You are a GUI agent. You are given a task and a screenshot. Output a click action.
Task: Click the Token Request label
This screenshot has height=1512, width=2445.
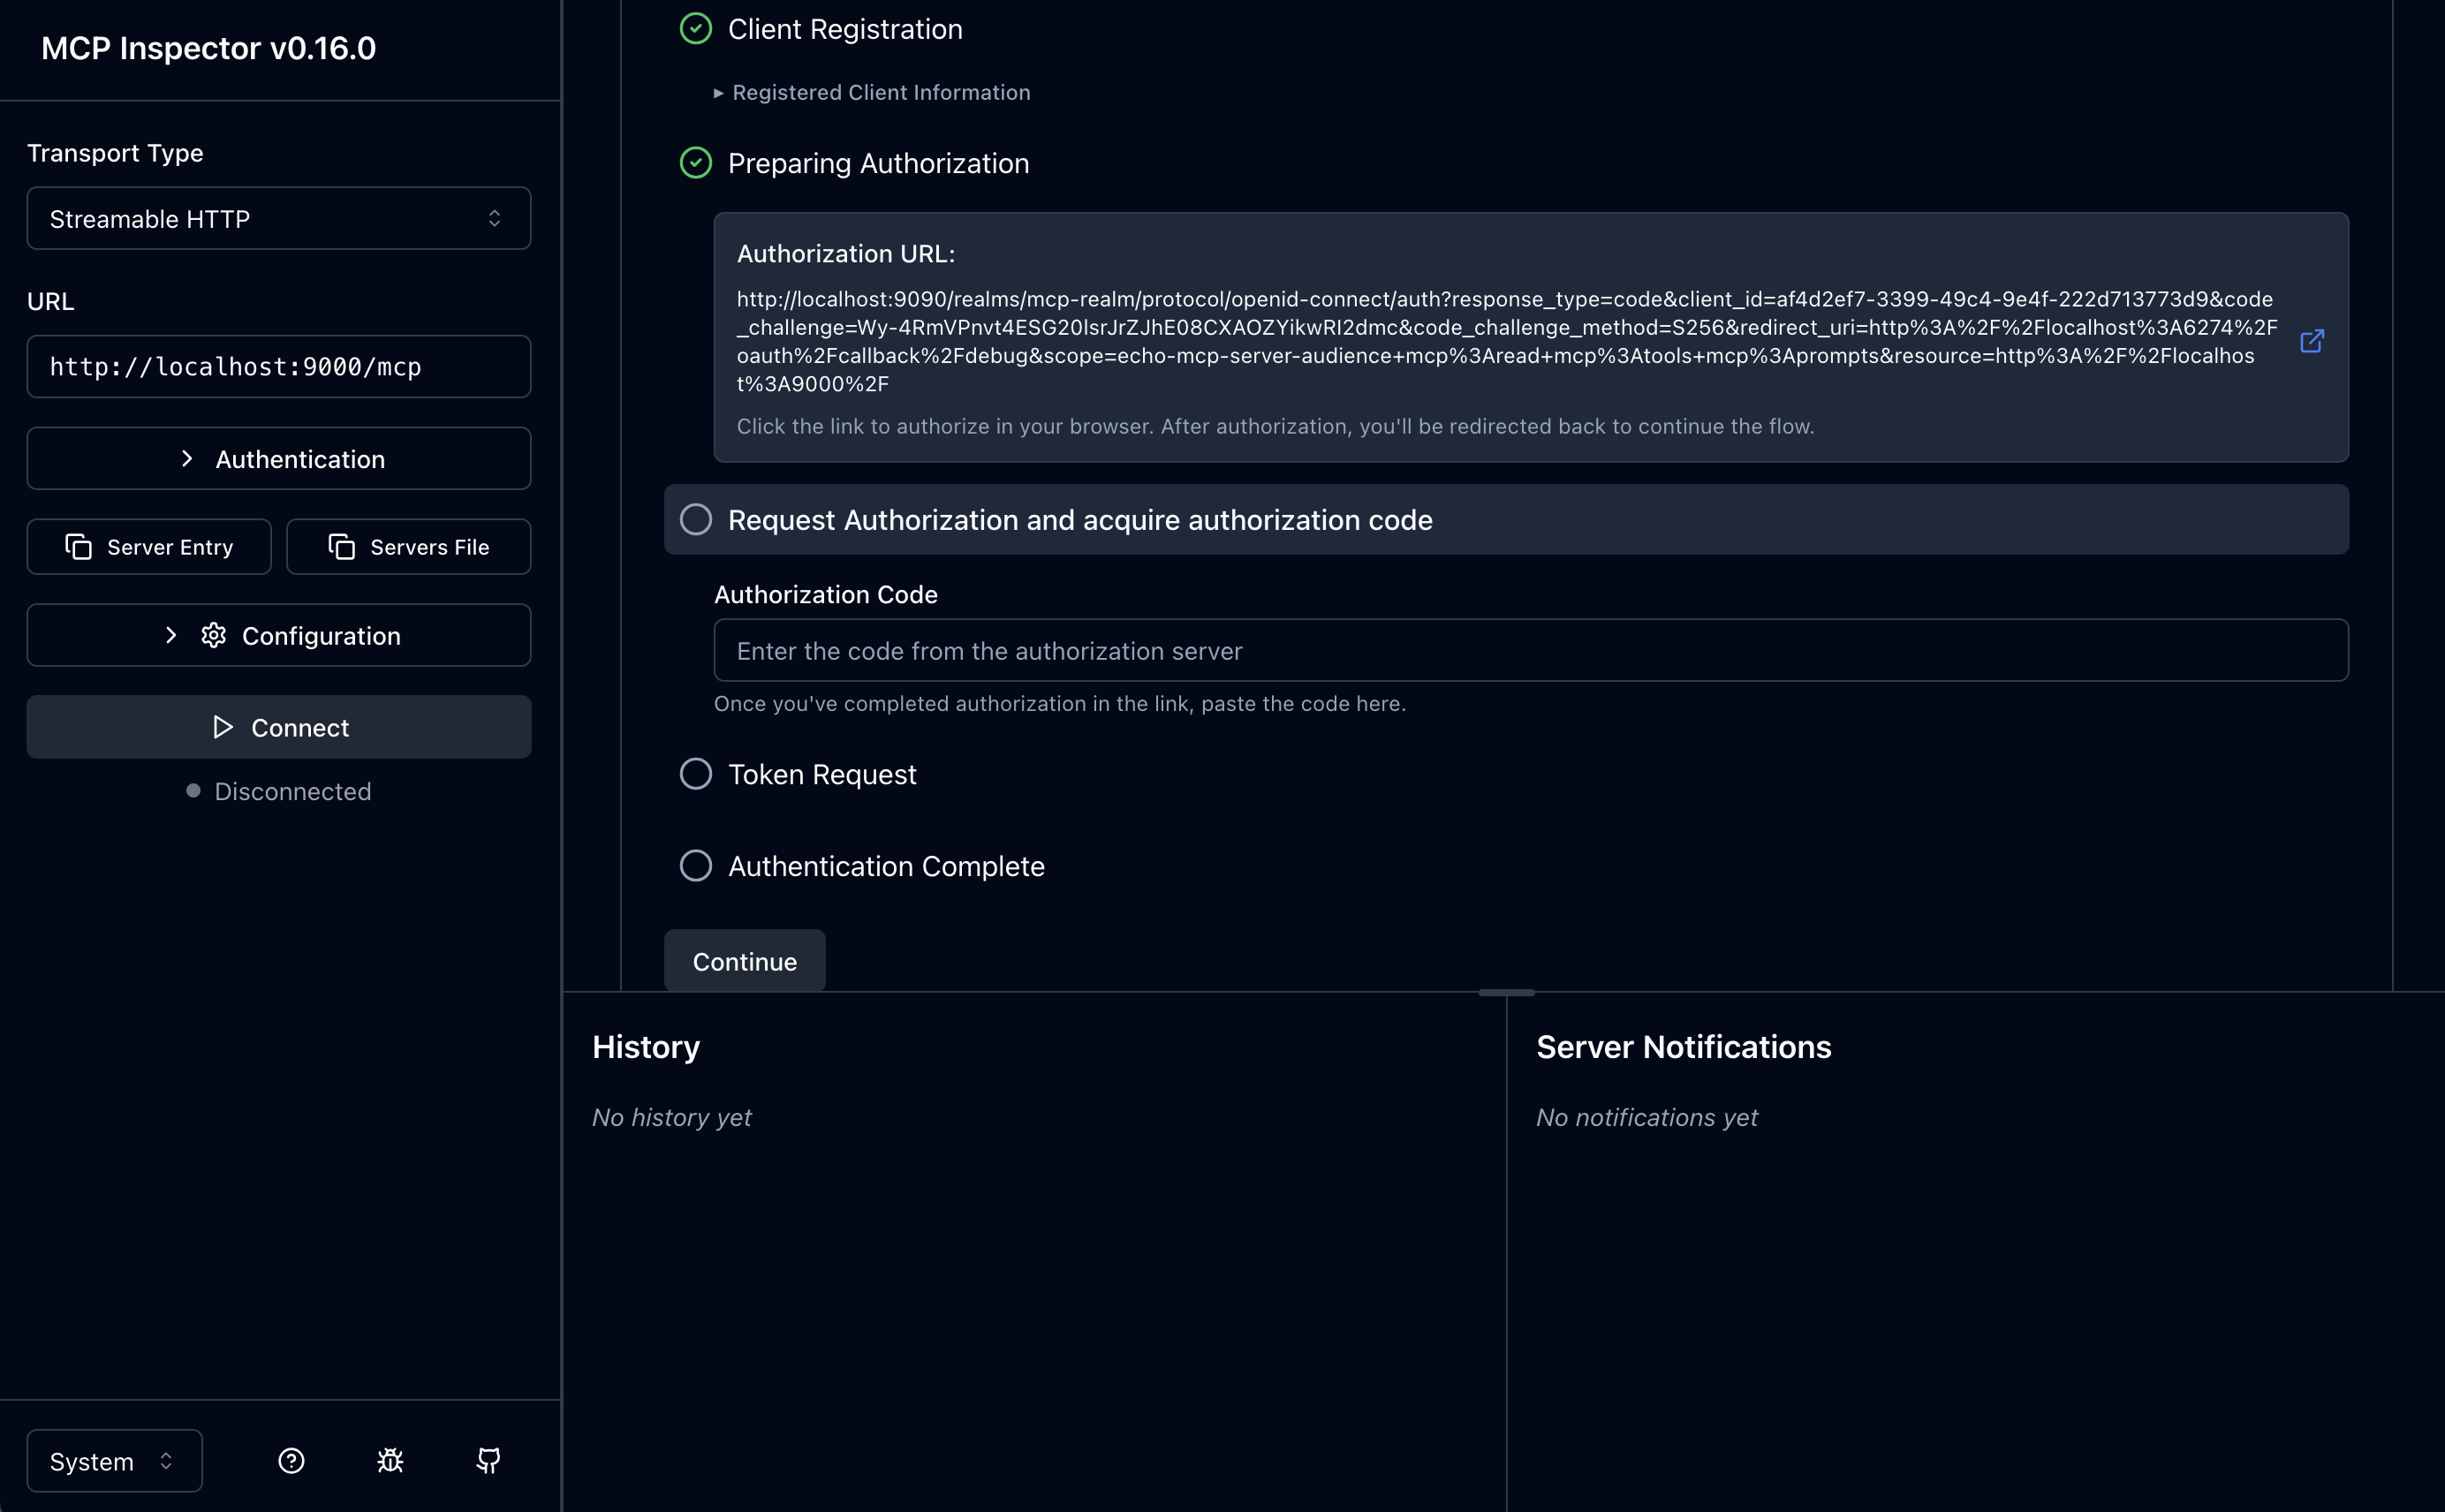pyautogui.click(x=822, y=774)
